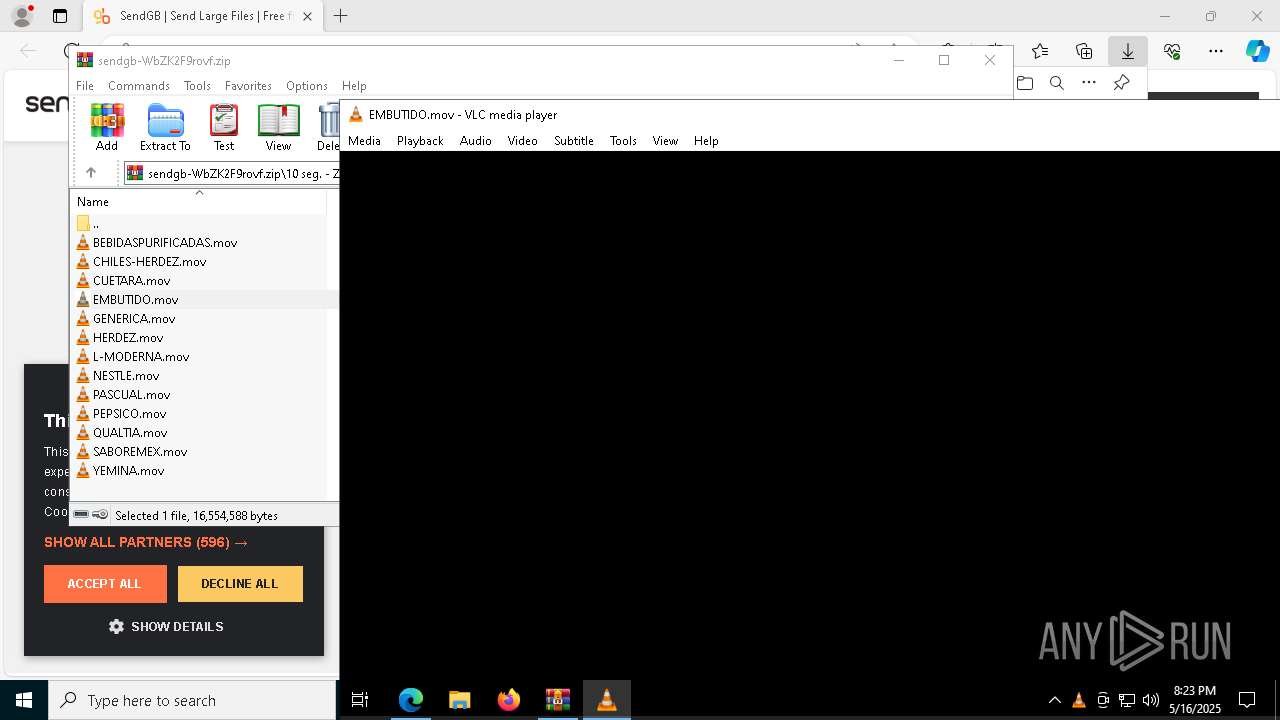Click the Windows Start button

click(24, 700)
